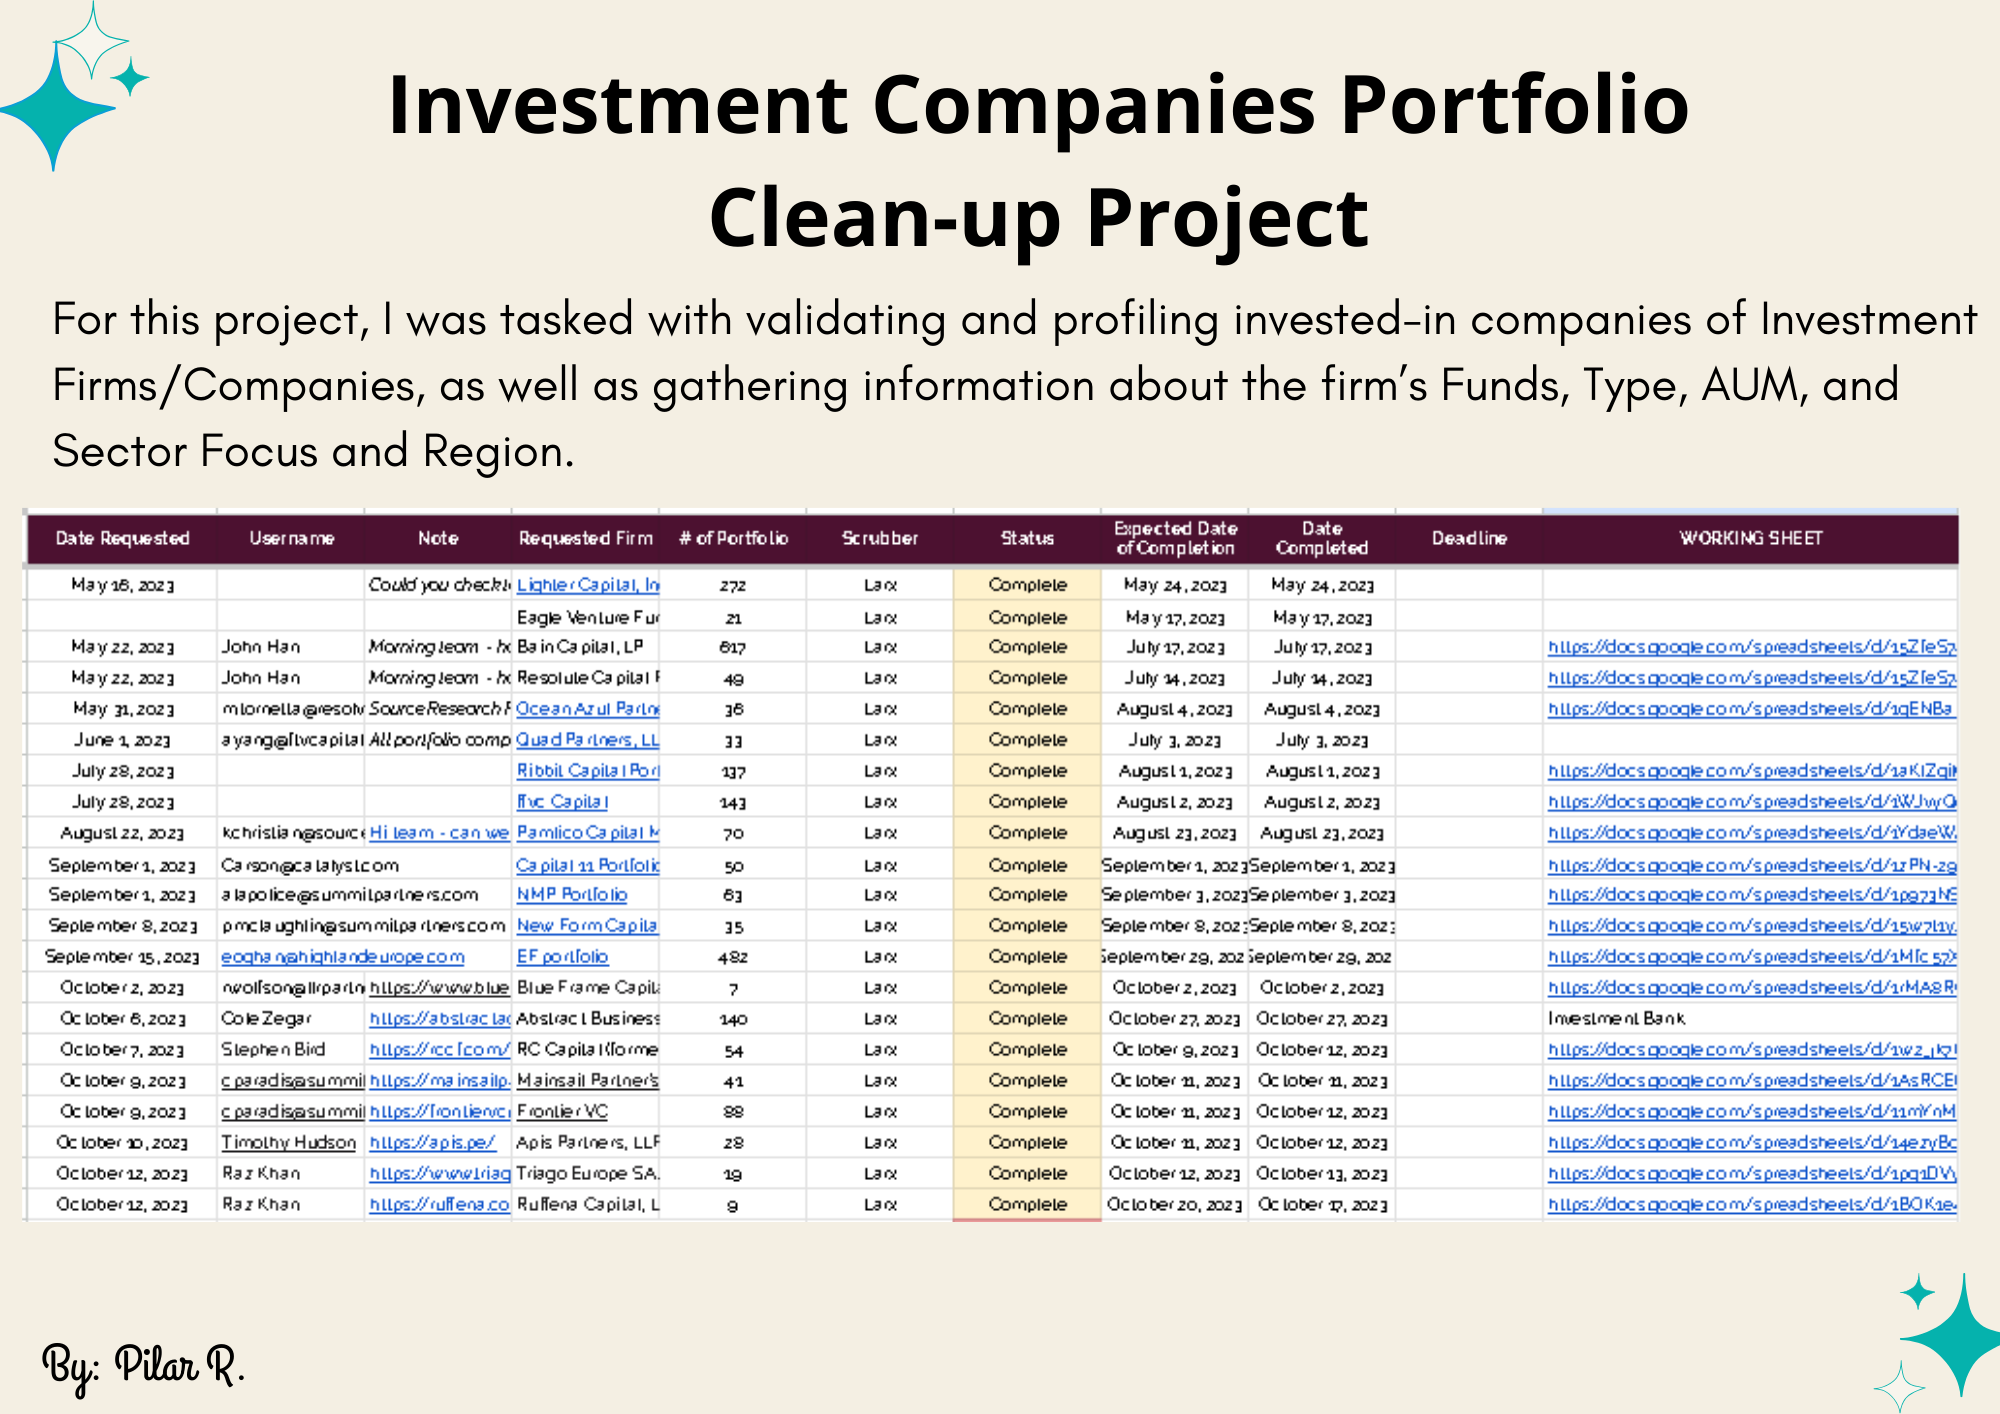The image size is (2000, 1414).
Task: Open the working sheet link for Ruffena Capital
Action: pyautogui.click(x=1751, y=1205)
